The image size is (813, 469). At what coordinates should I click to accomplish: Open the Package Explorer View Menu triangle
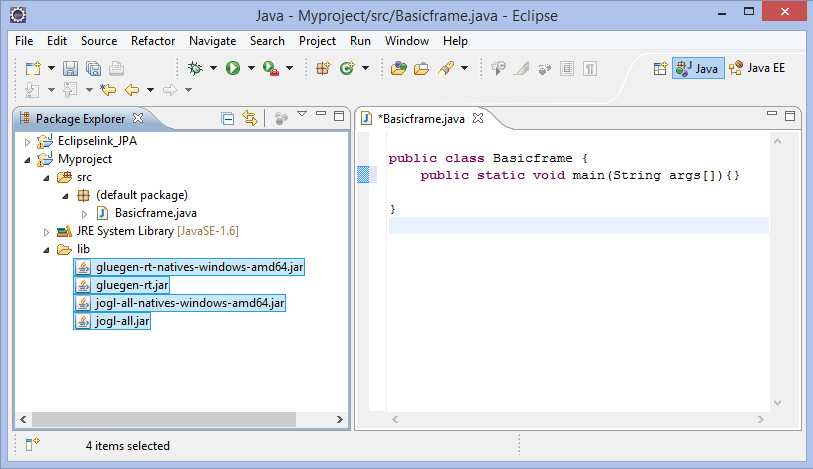click(302, 114)
